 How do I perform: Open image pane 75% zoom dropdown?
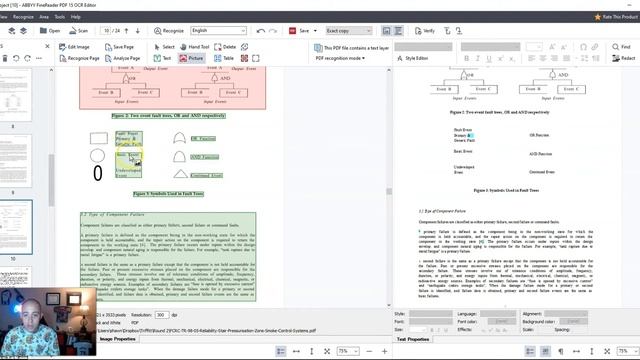348,351
